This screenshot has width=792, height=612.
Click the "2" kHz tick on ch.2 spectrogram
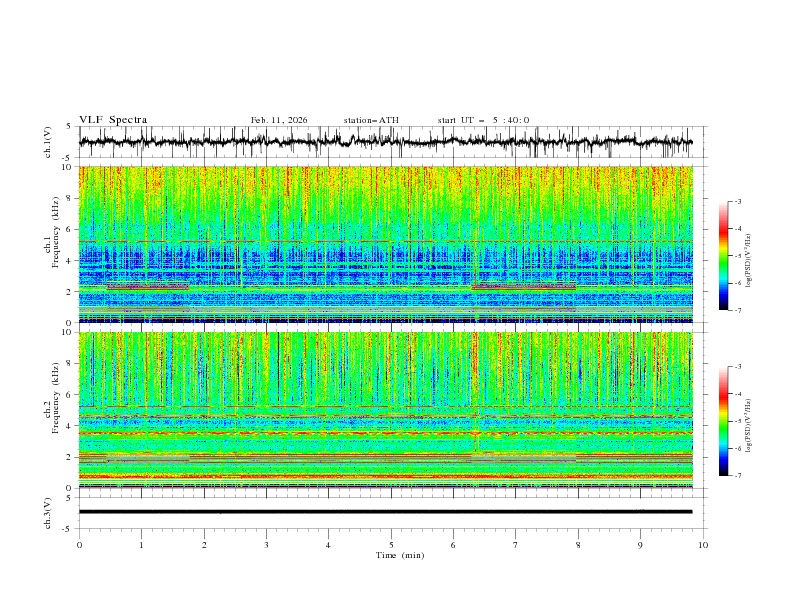(x=70, y=457)
